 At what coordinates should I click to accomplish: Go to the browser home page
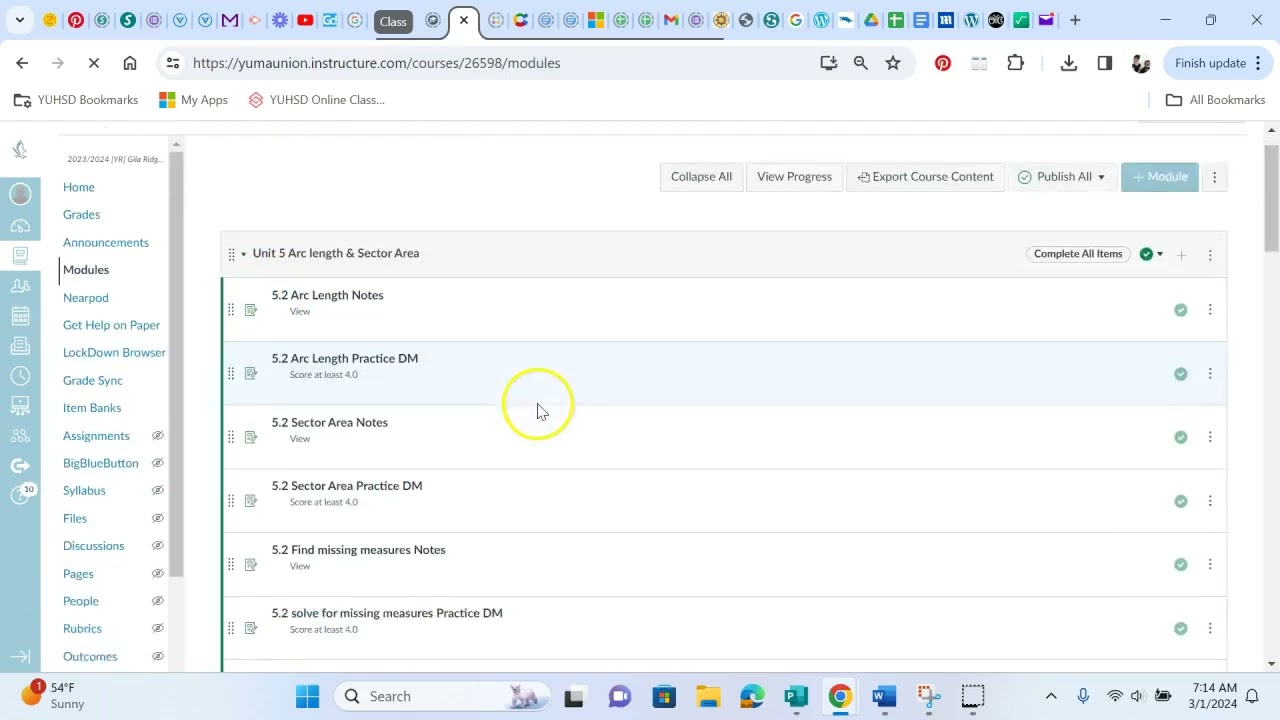pos(130,63)
